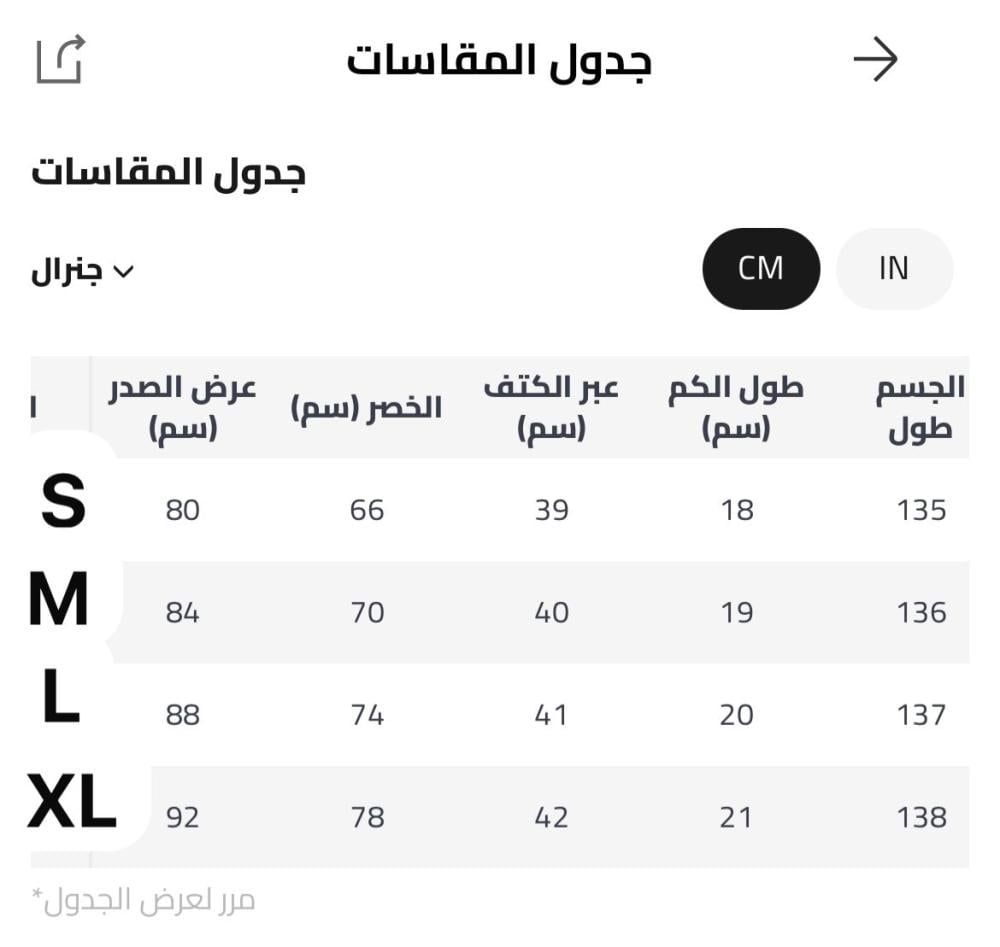Click the scroll hint text below table
This screenshot has width=1000, height=947.
coord(143,900)
